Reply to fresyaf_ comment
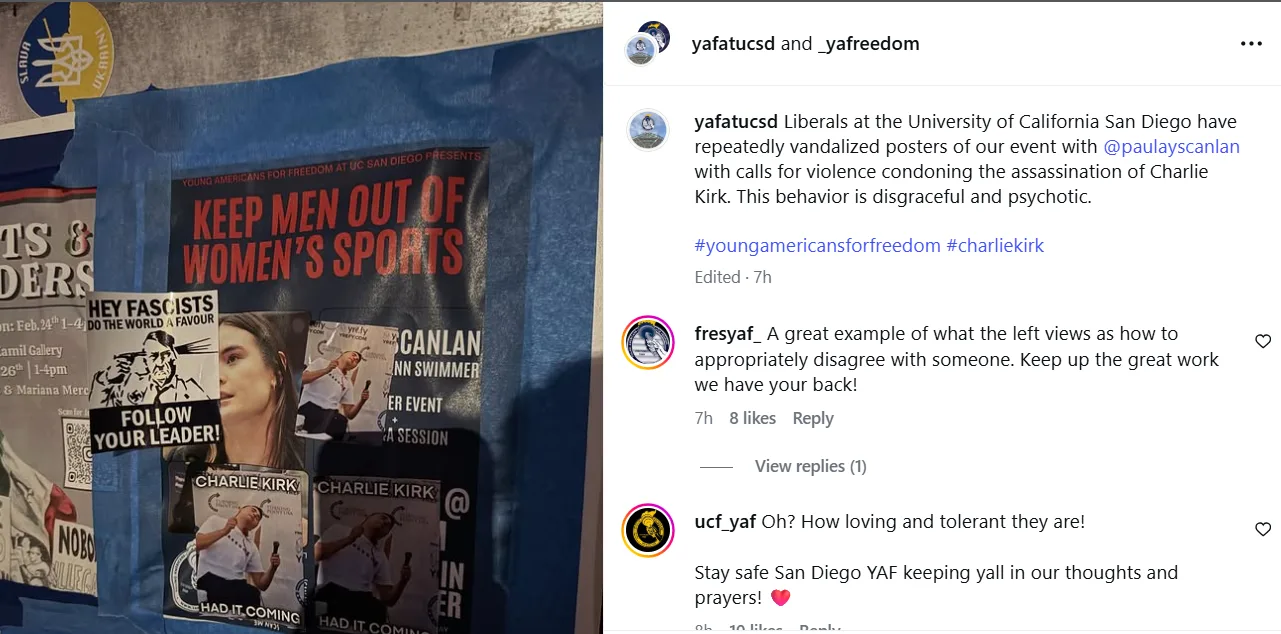The width and height of the screenshot is (1281, 634). [x=813, y=418]
